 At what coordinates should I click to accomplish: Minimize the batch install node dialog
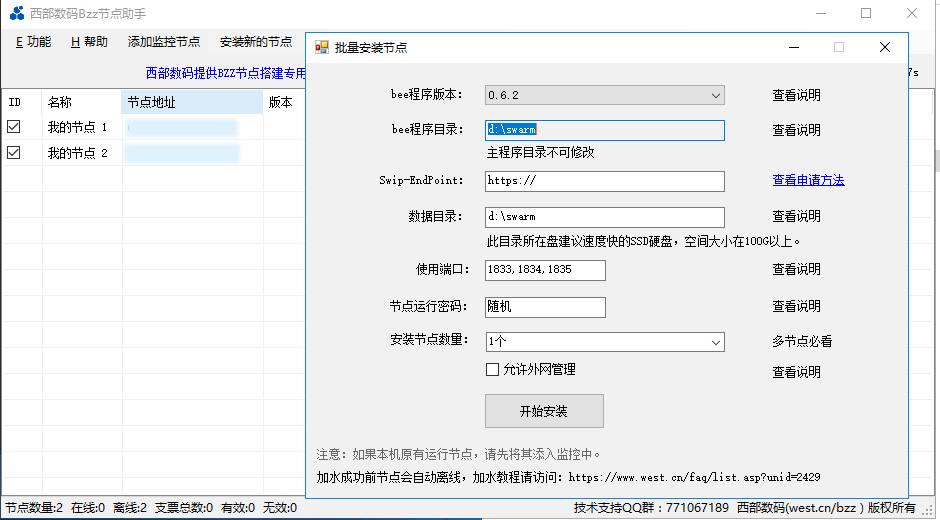793,47
